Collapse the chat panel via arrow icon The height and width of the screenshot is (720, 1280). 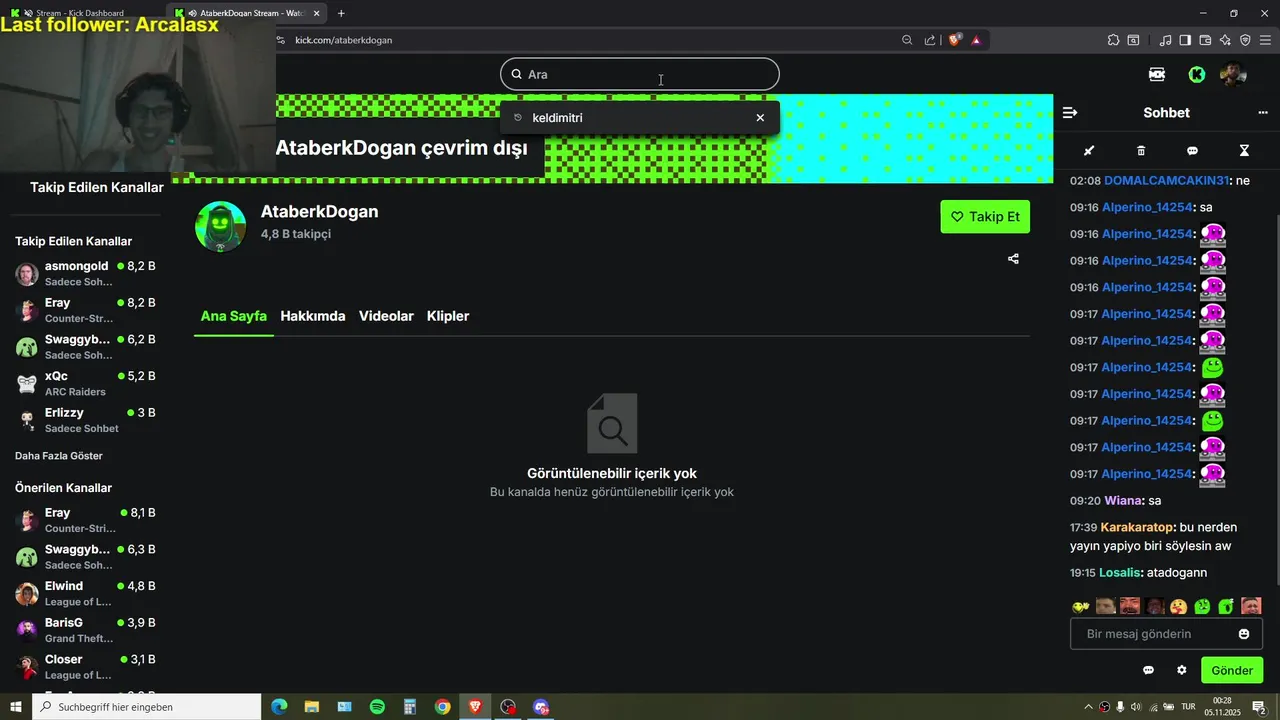pos(1070,113)
